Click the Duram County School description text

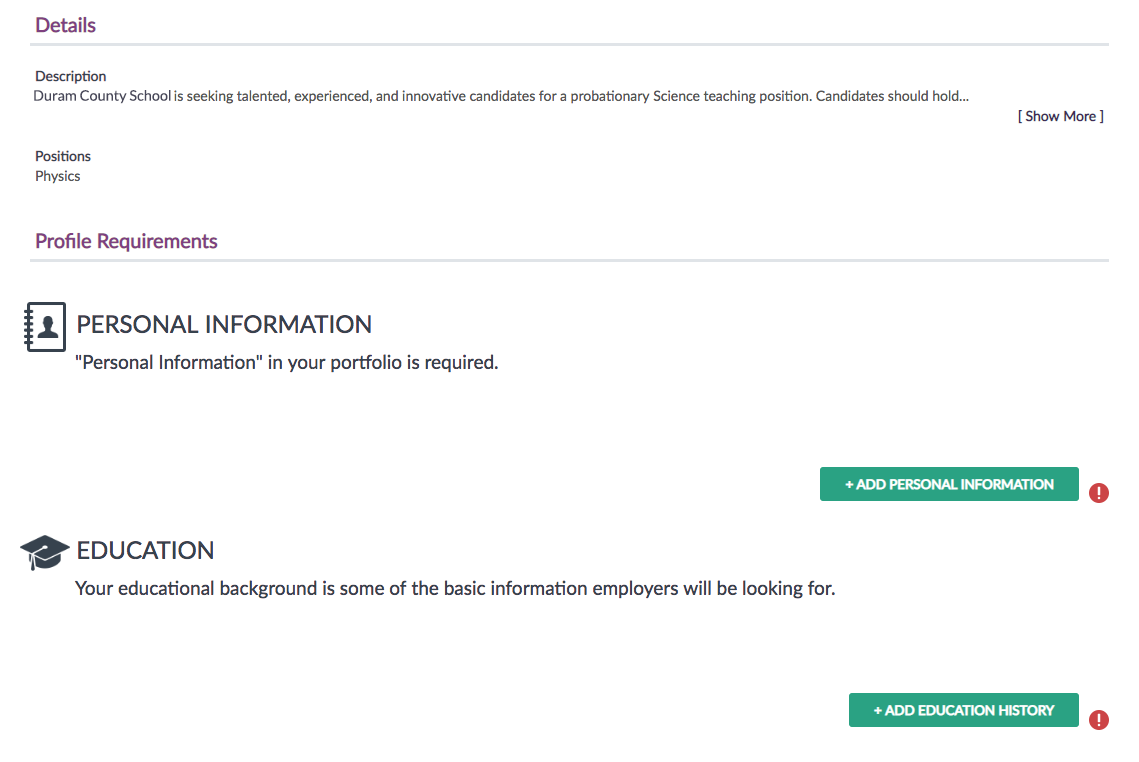pyautogui.click(x=501, y=96)
